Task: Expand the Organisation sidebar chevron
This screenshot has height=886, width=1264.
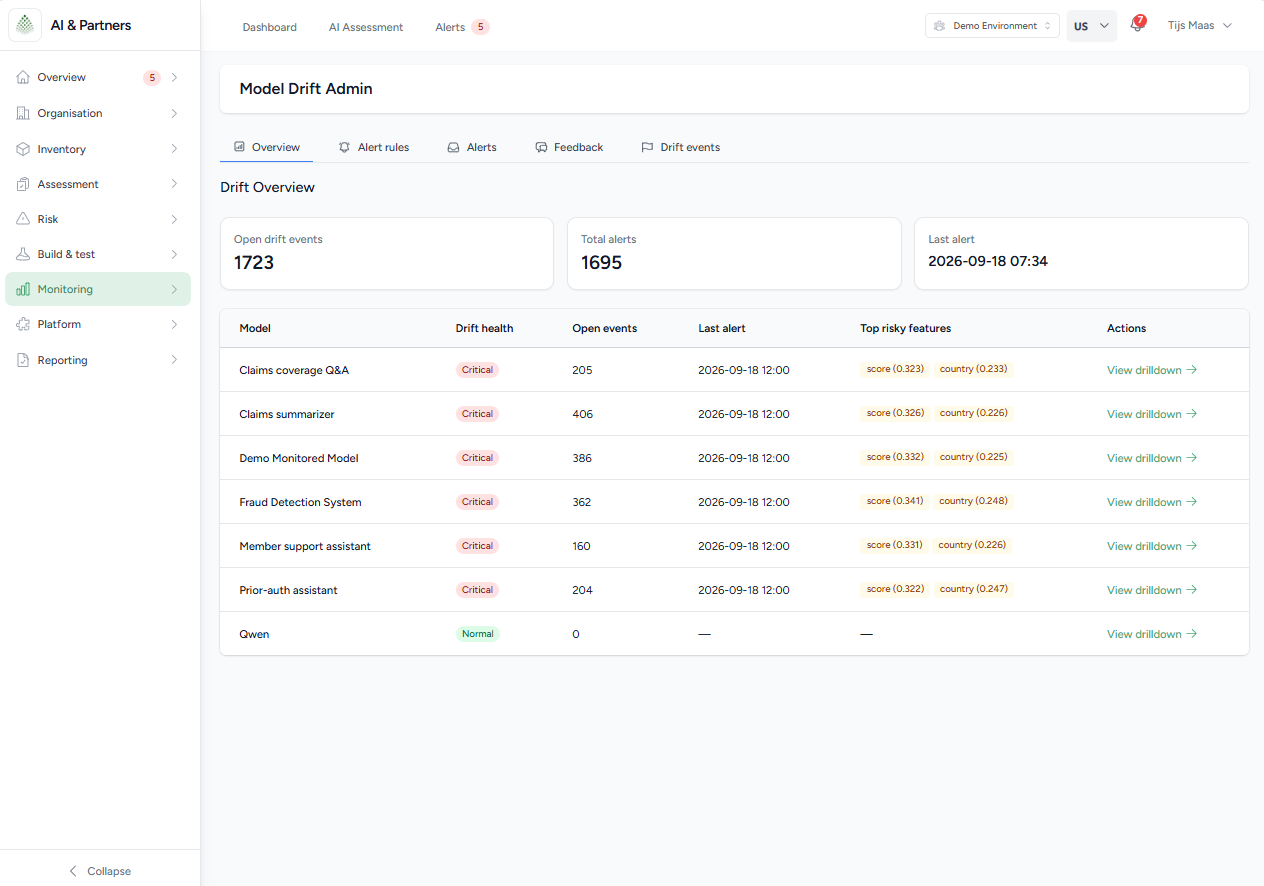Action: coord(174,113)
